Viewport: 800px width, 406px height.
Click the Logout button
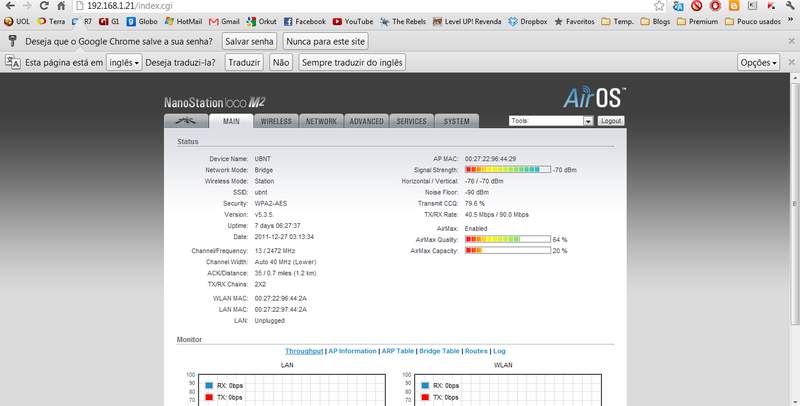tap(611, 121)
